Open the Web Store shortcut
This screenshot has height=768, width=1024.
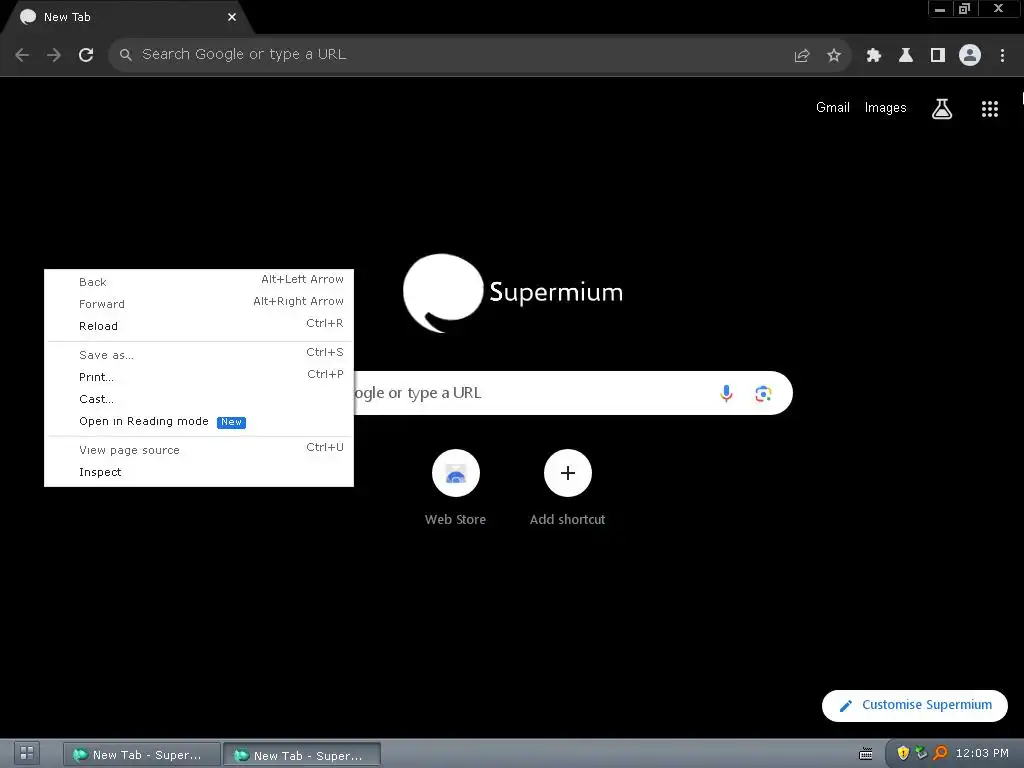click(456, 487)
